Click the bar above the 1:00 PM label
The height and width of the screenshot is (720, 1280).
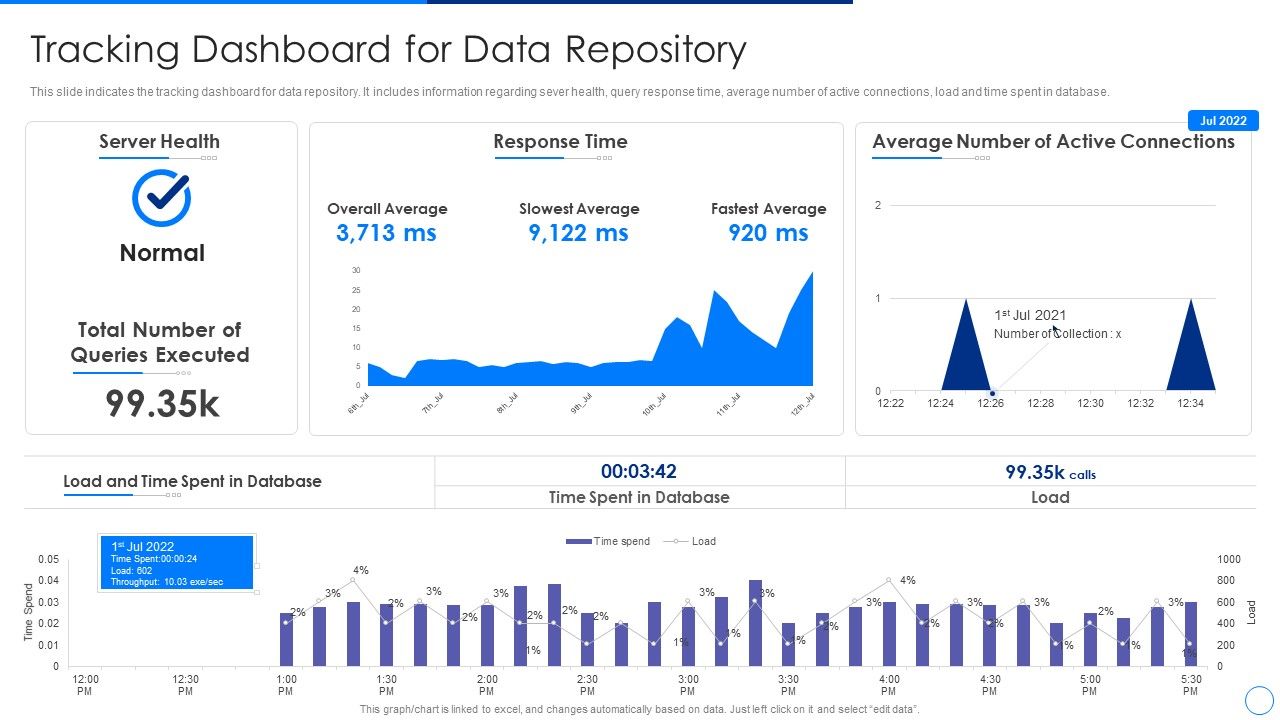287,639
